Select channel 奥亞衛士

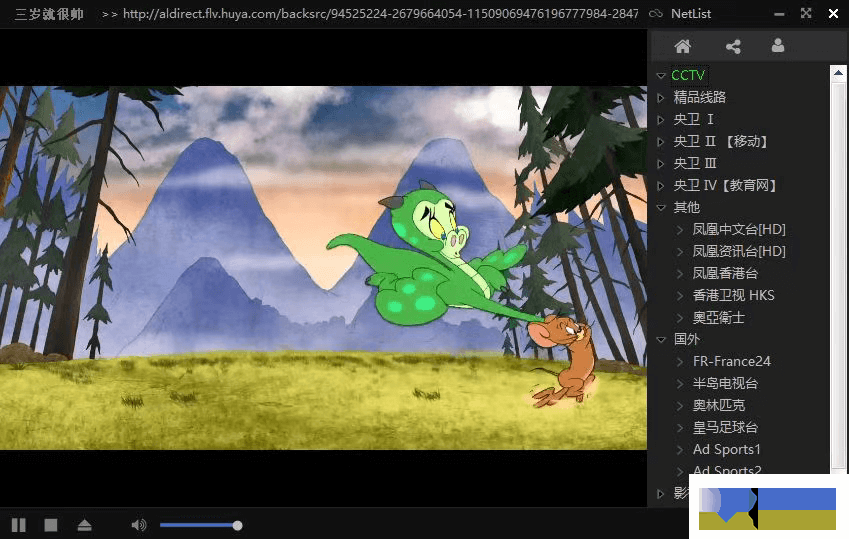point(719,317)
